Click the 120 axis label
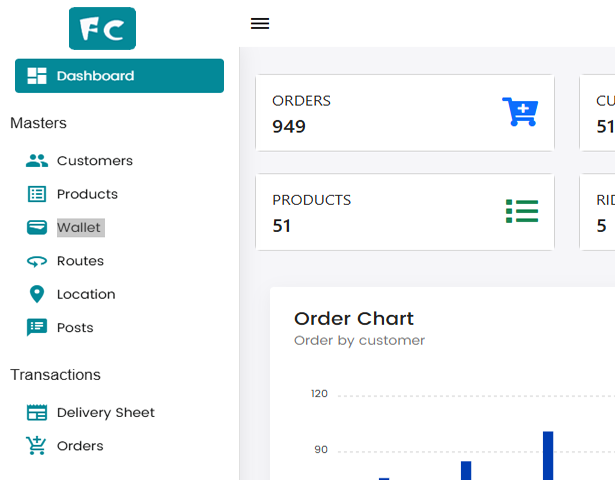This screenshot has height=480, width=615. (319, 394)
